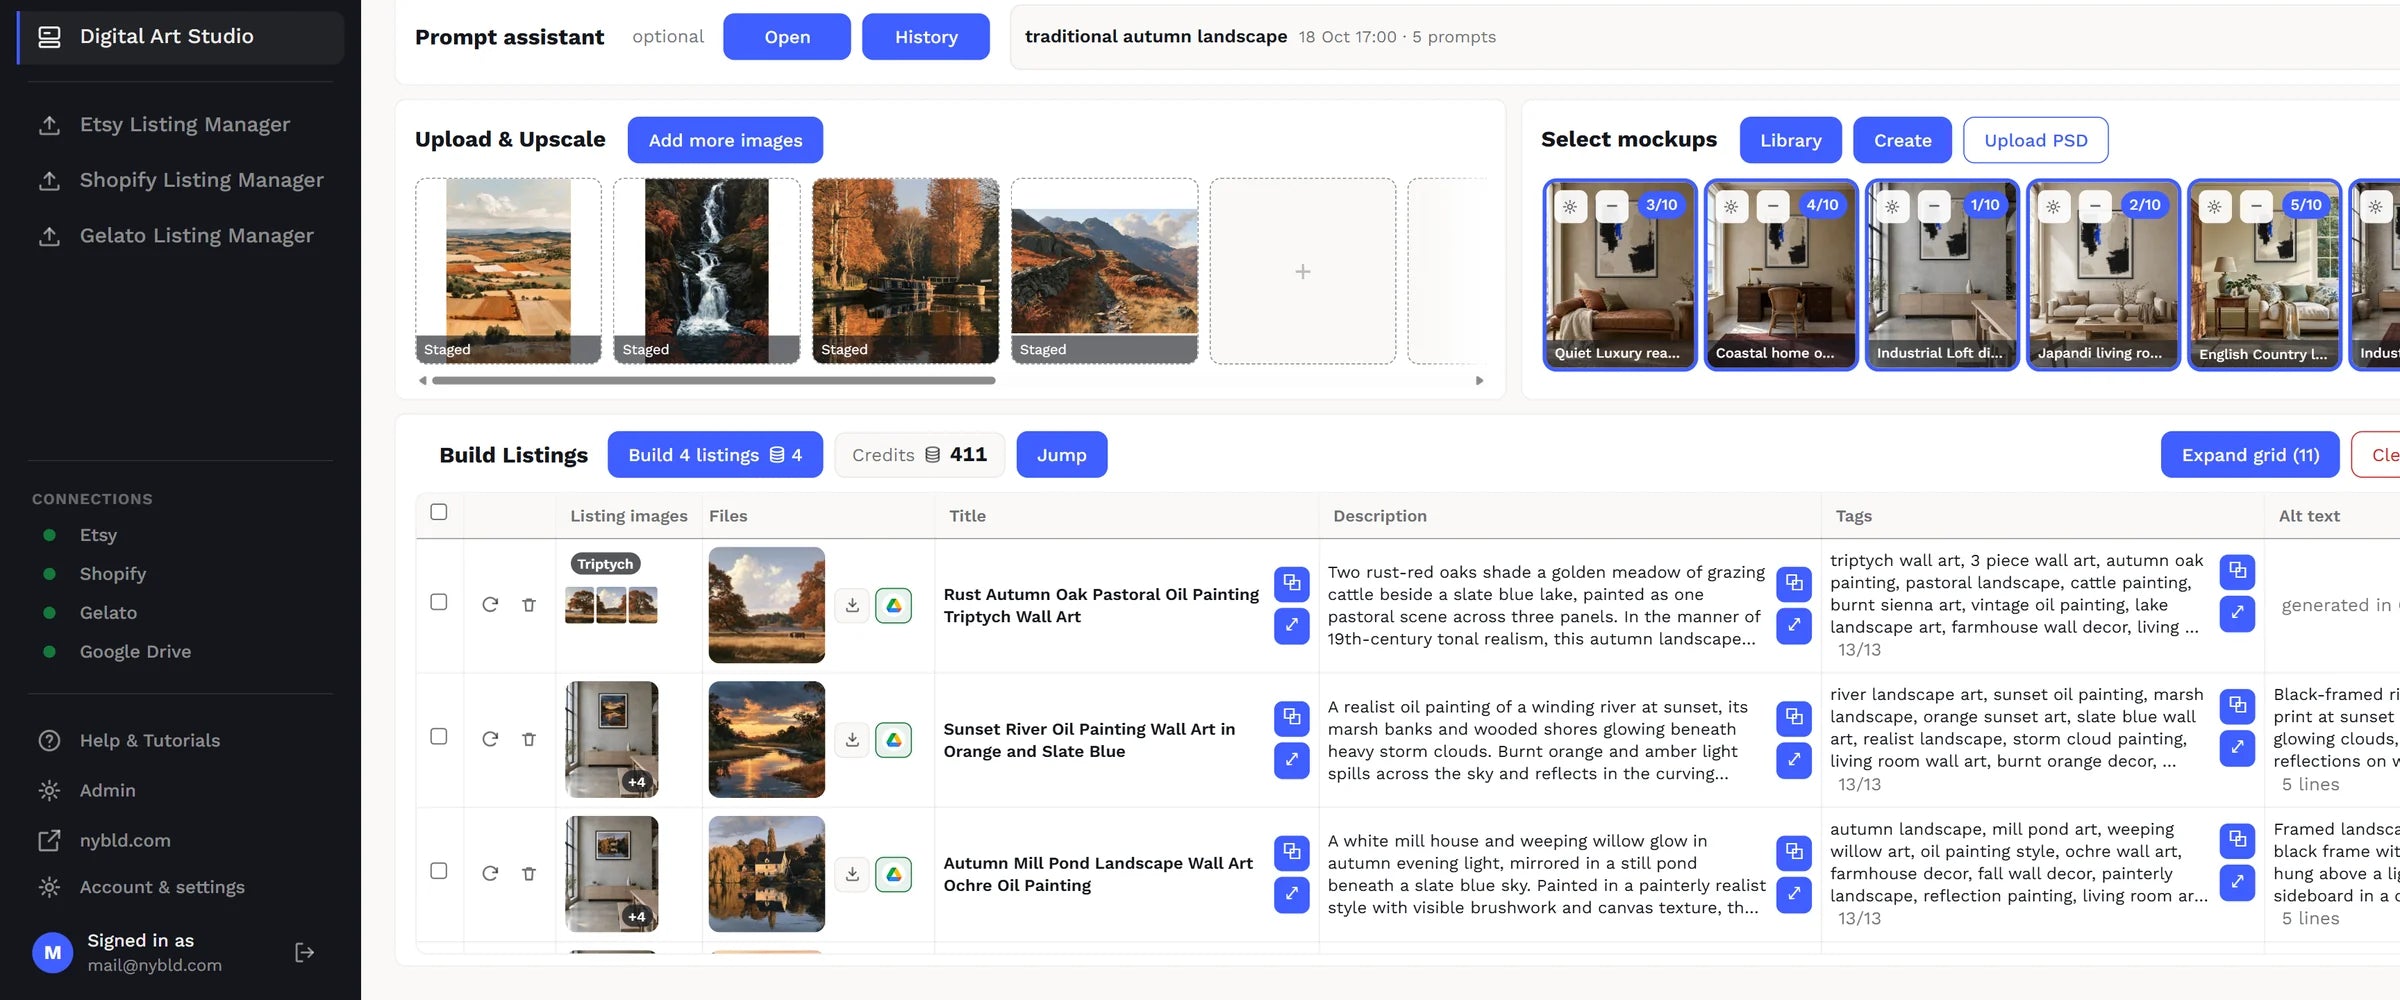This screenshot has width=2400, height=1000.
Task: Download file for Autumn Mill Pond listing
Action: point(852,874)
